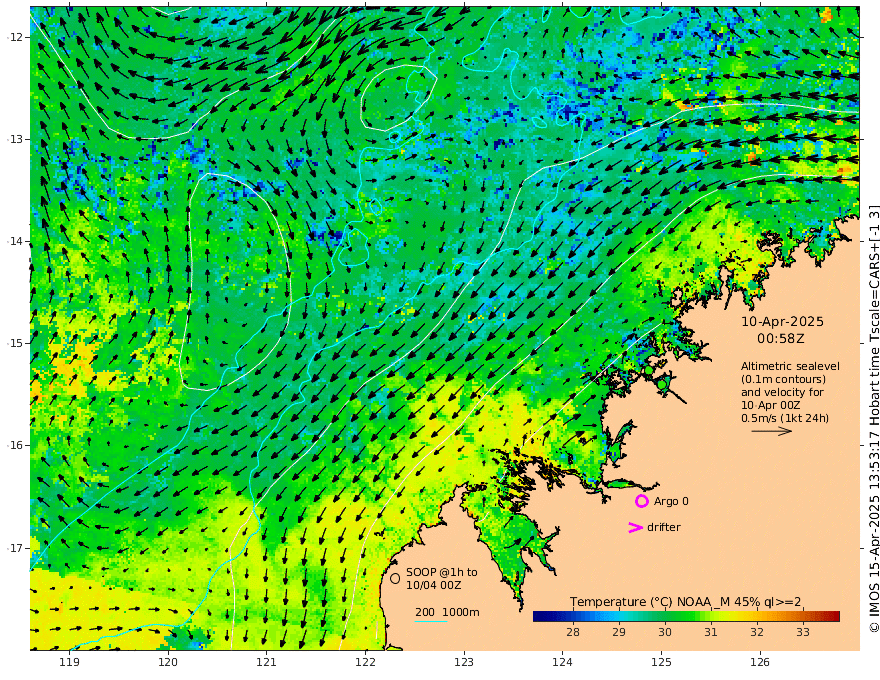Click the '200 1000m' depth contour label

coord(447,612)
